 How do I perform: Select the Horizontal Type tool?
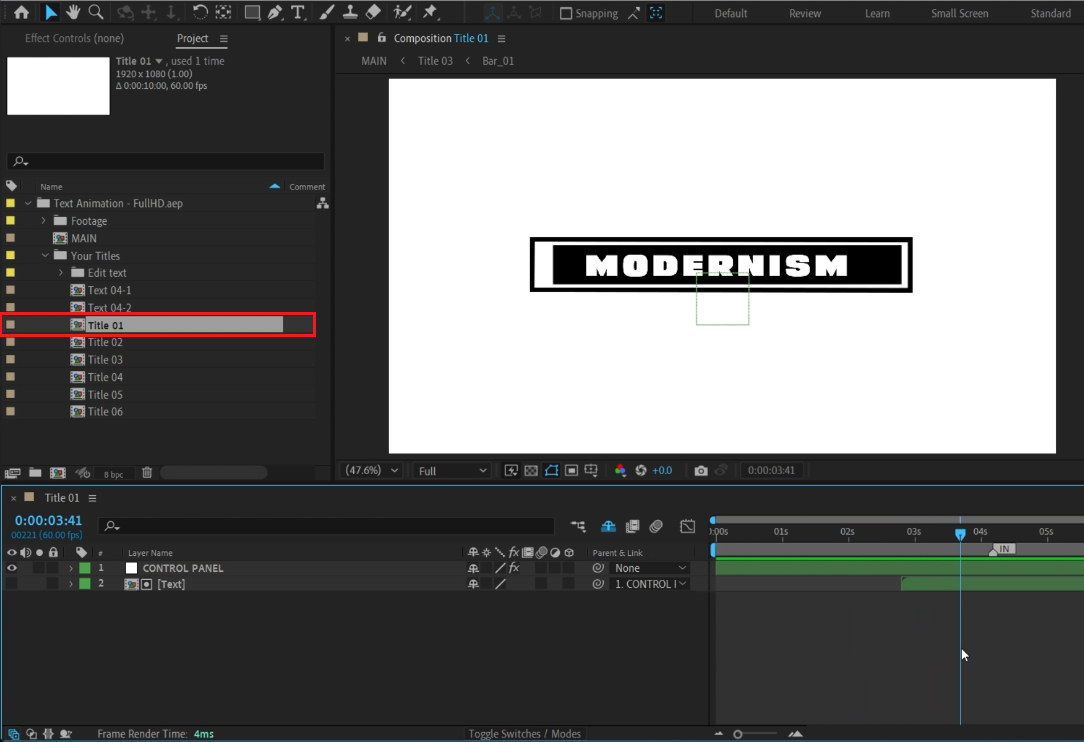click(x=297, y=13)
